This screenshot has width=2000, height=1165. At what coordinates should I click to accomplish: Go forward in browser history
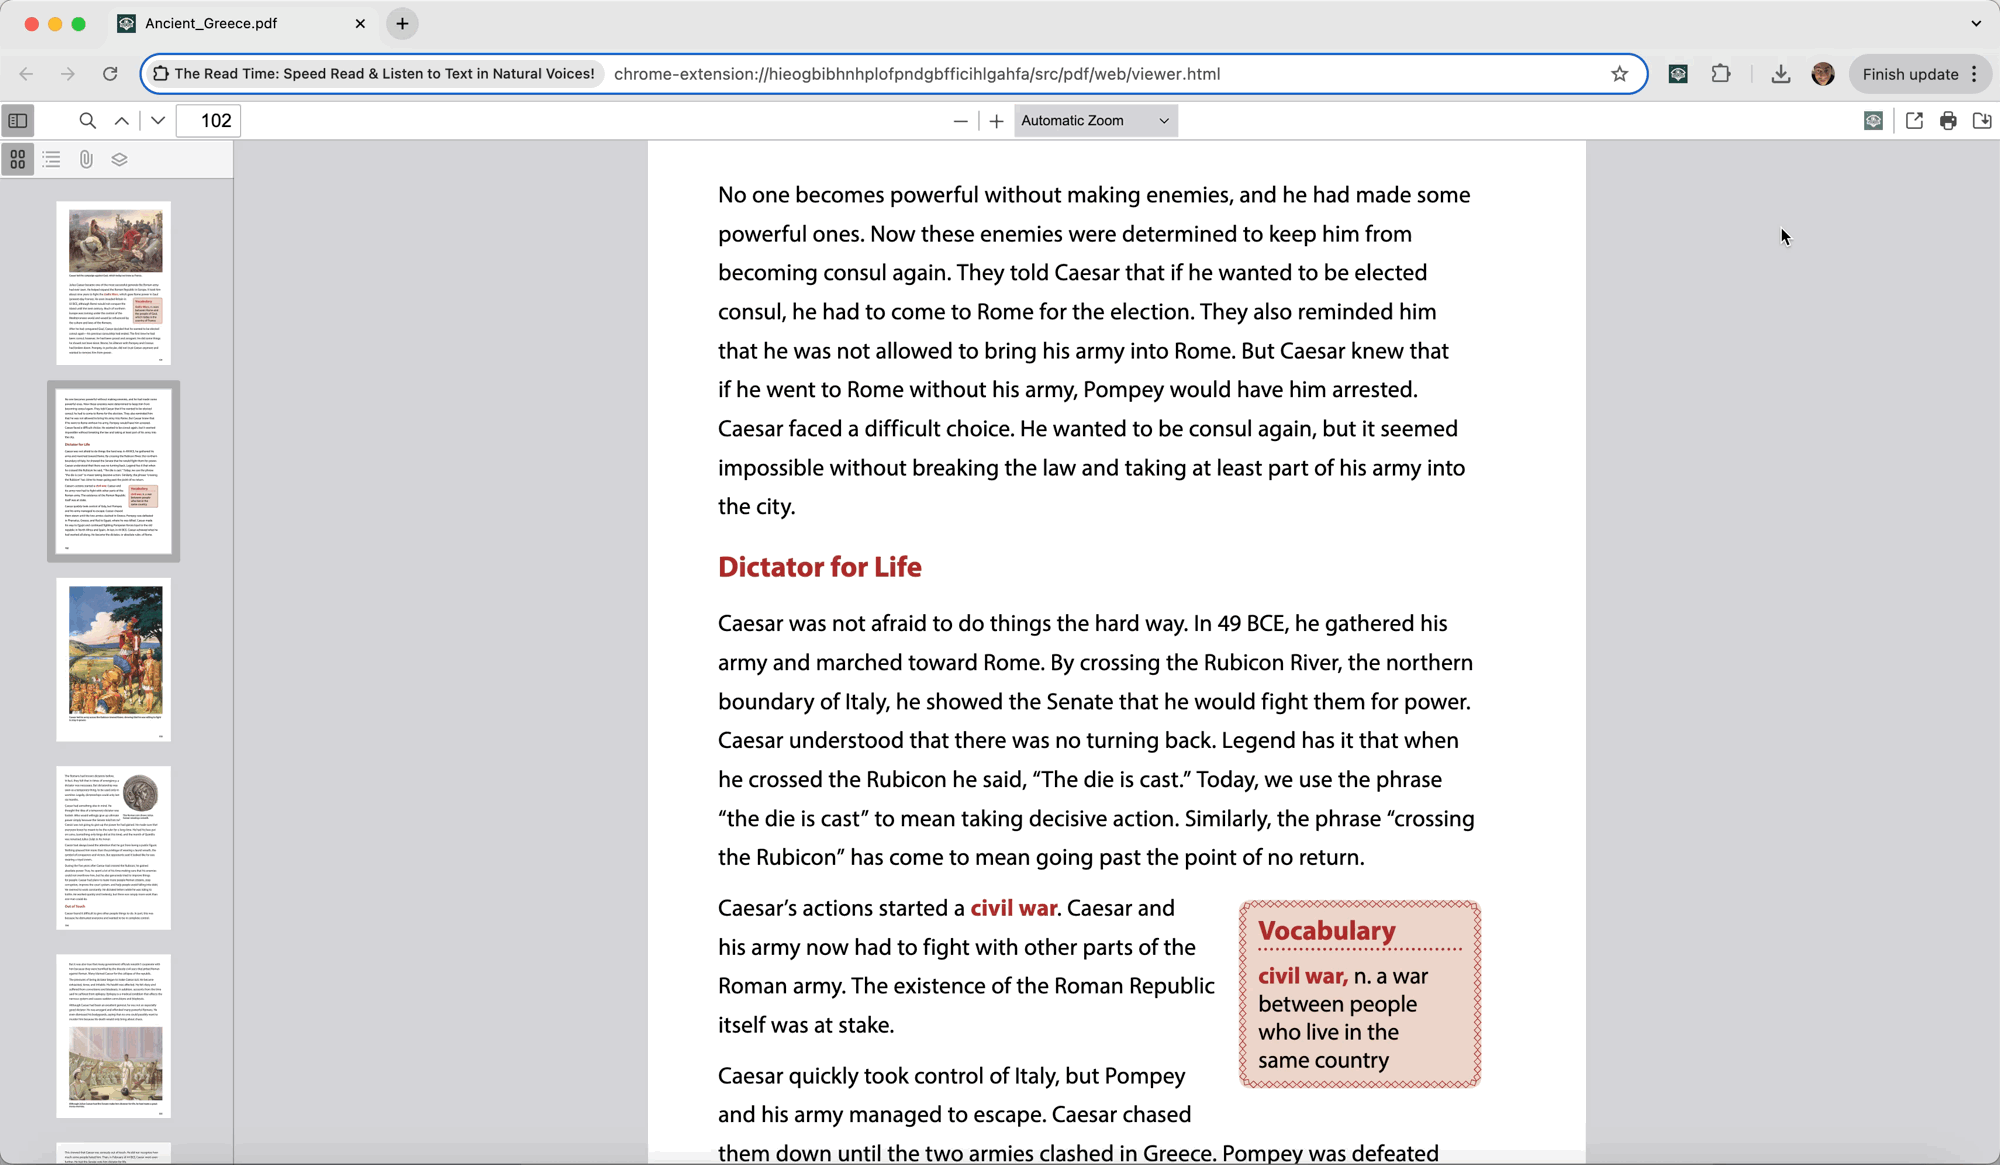click(68, 74)
